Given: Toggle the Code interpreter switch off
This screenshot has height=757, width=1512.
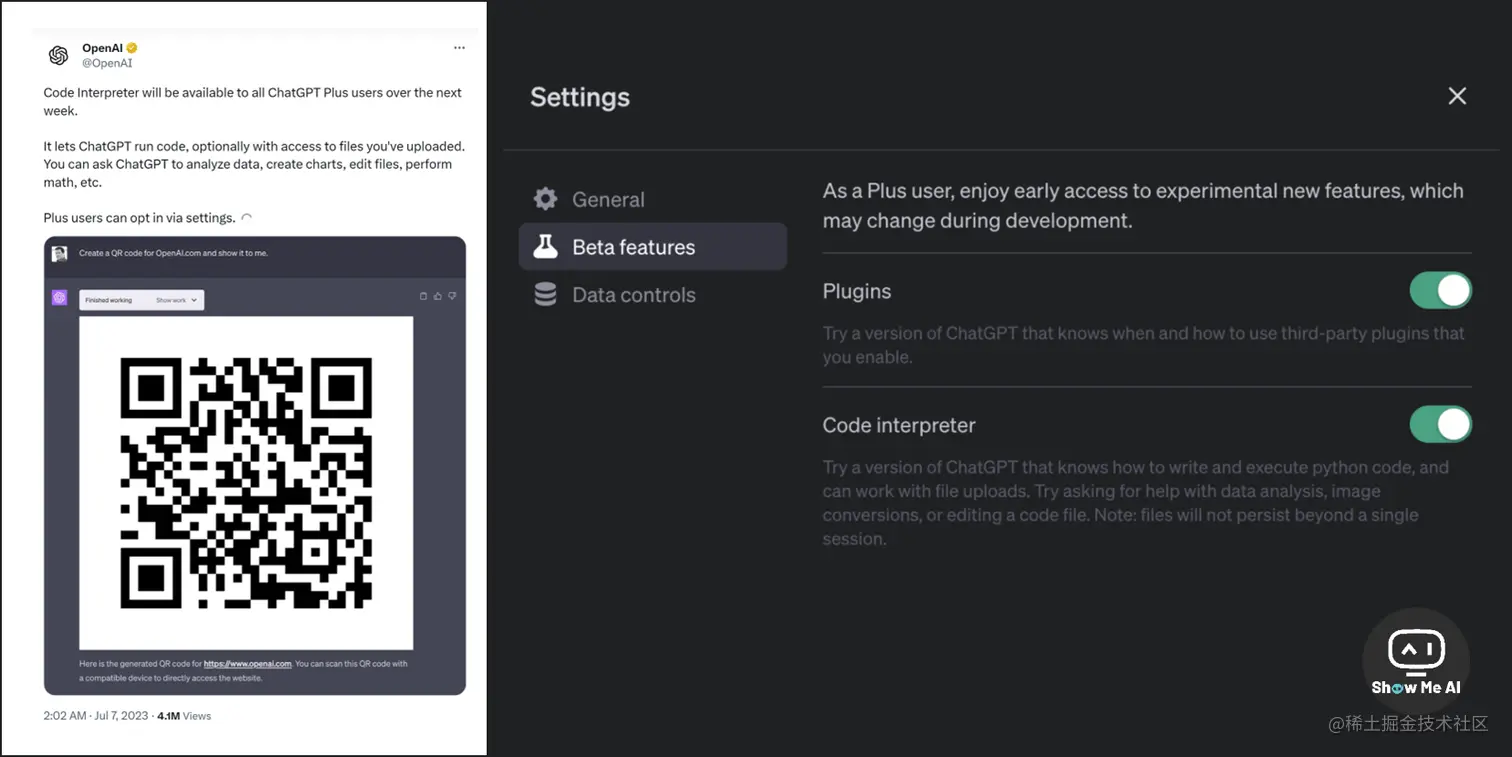Looking at the screenshot, I should pos(1441,424).
